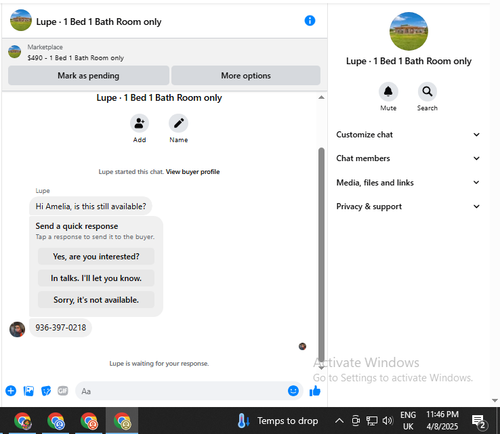Attach a photo using the image icon
500x434 pixels.
[x=29, y=391]
